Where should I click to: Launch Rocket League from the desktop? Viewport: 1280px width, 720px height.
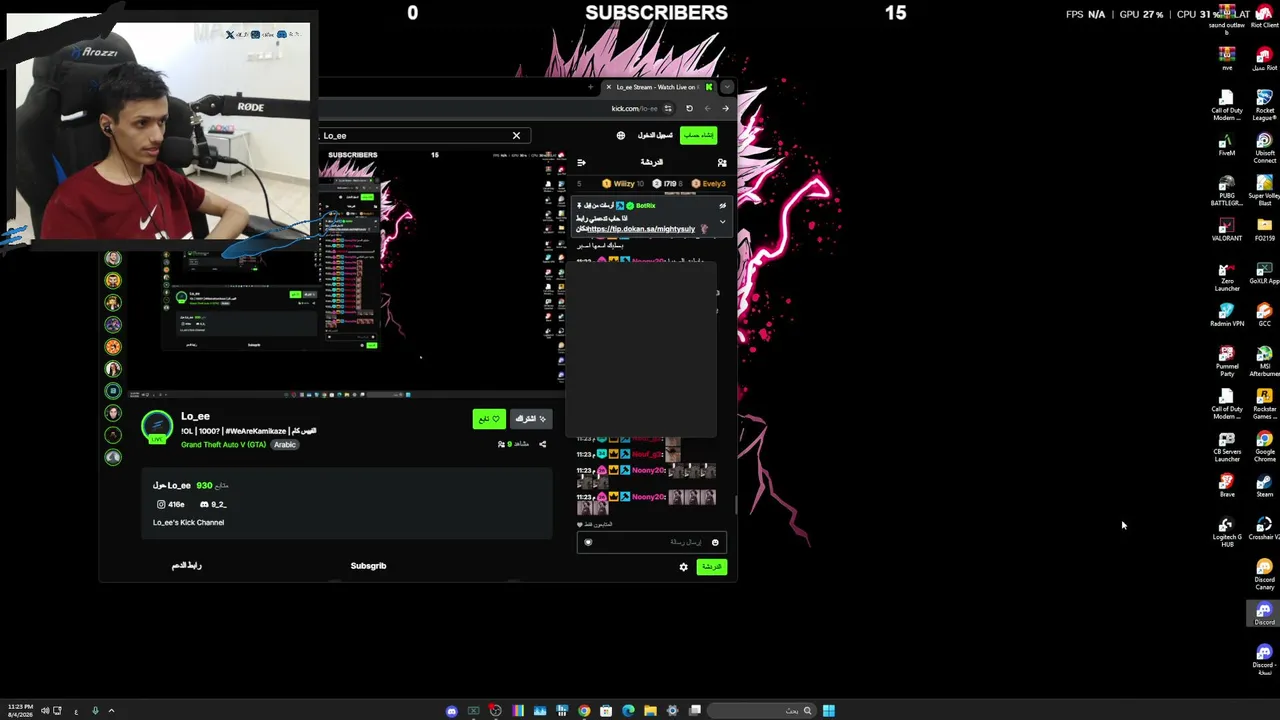[1264, 106]
